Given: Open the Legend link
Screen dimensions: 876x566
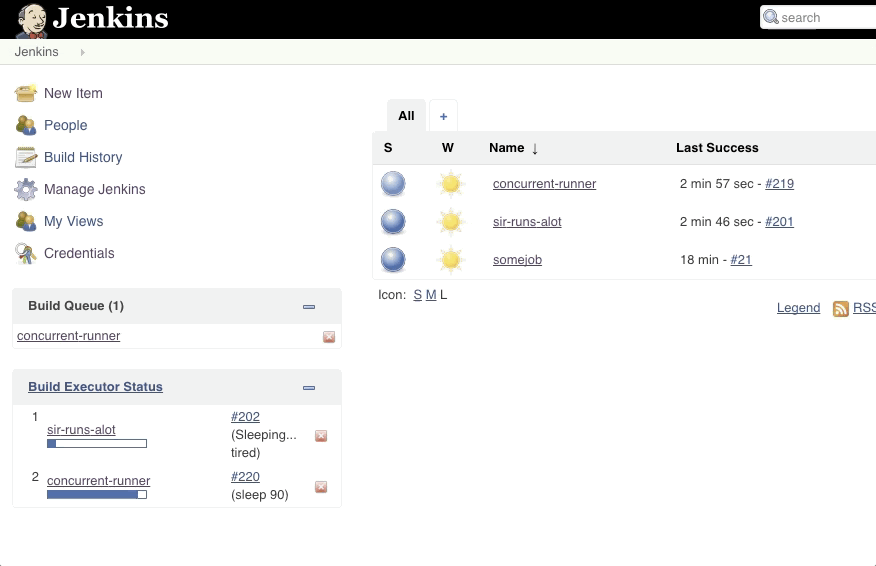Looking at the screenshot, I should coord(798,308).
